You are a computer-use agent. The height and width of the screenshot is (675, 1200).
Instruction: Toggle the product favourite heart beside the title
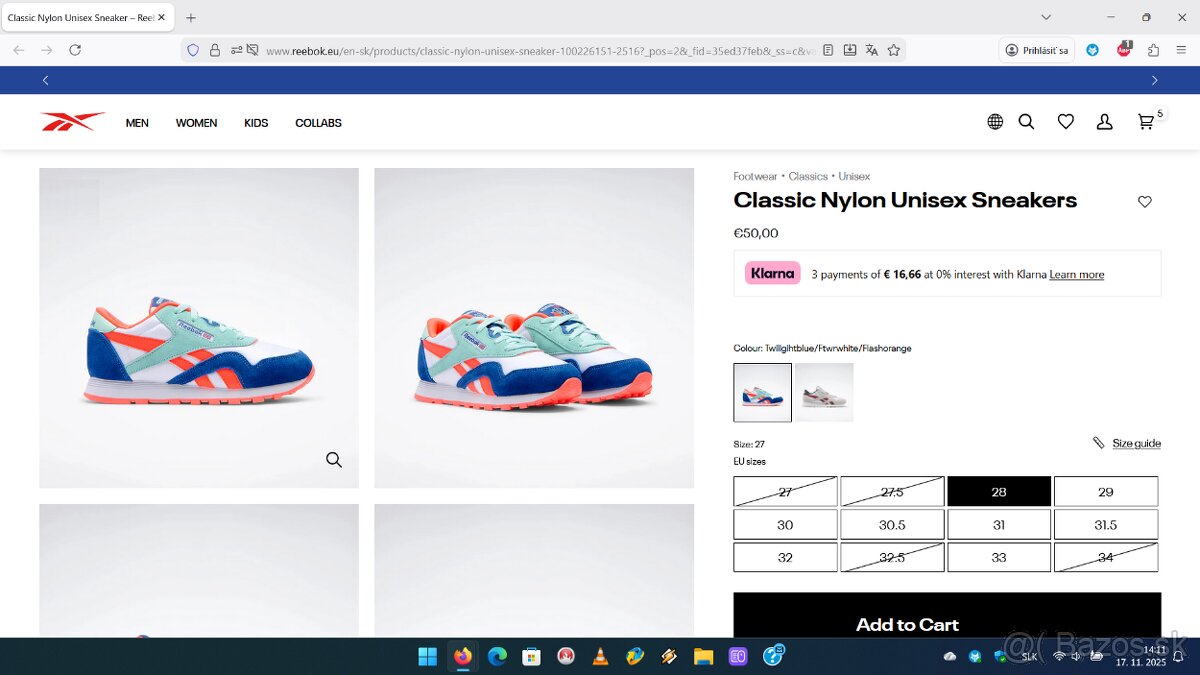point(1144,201)
